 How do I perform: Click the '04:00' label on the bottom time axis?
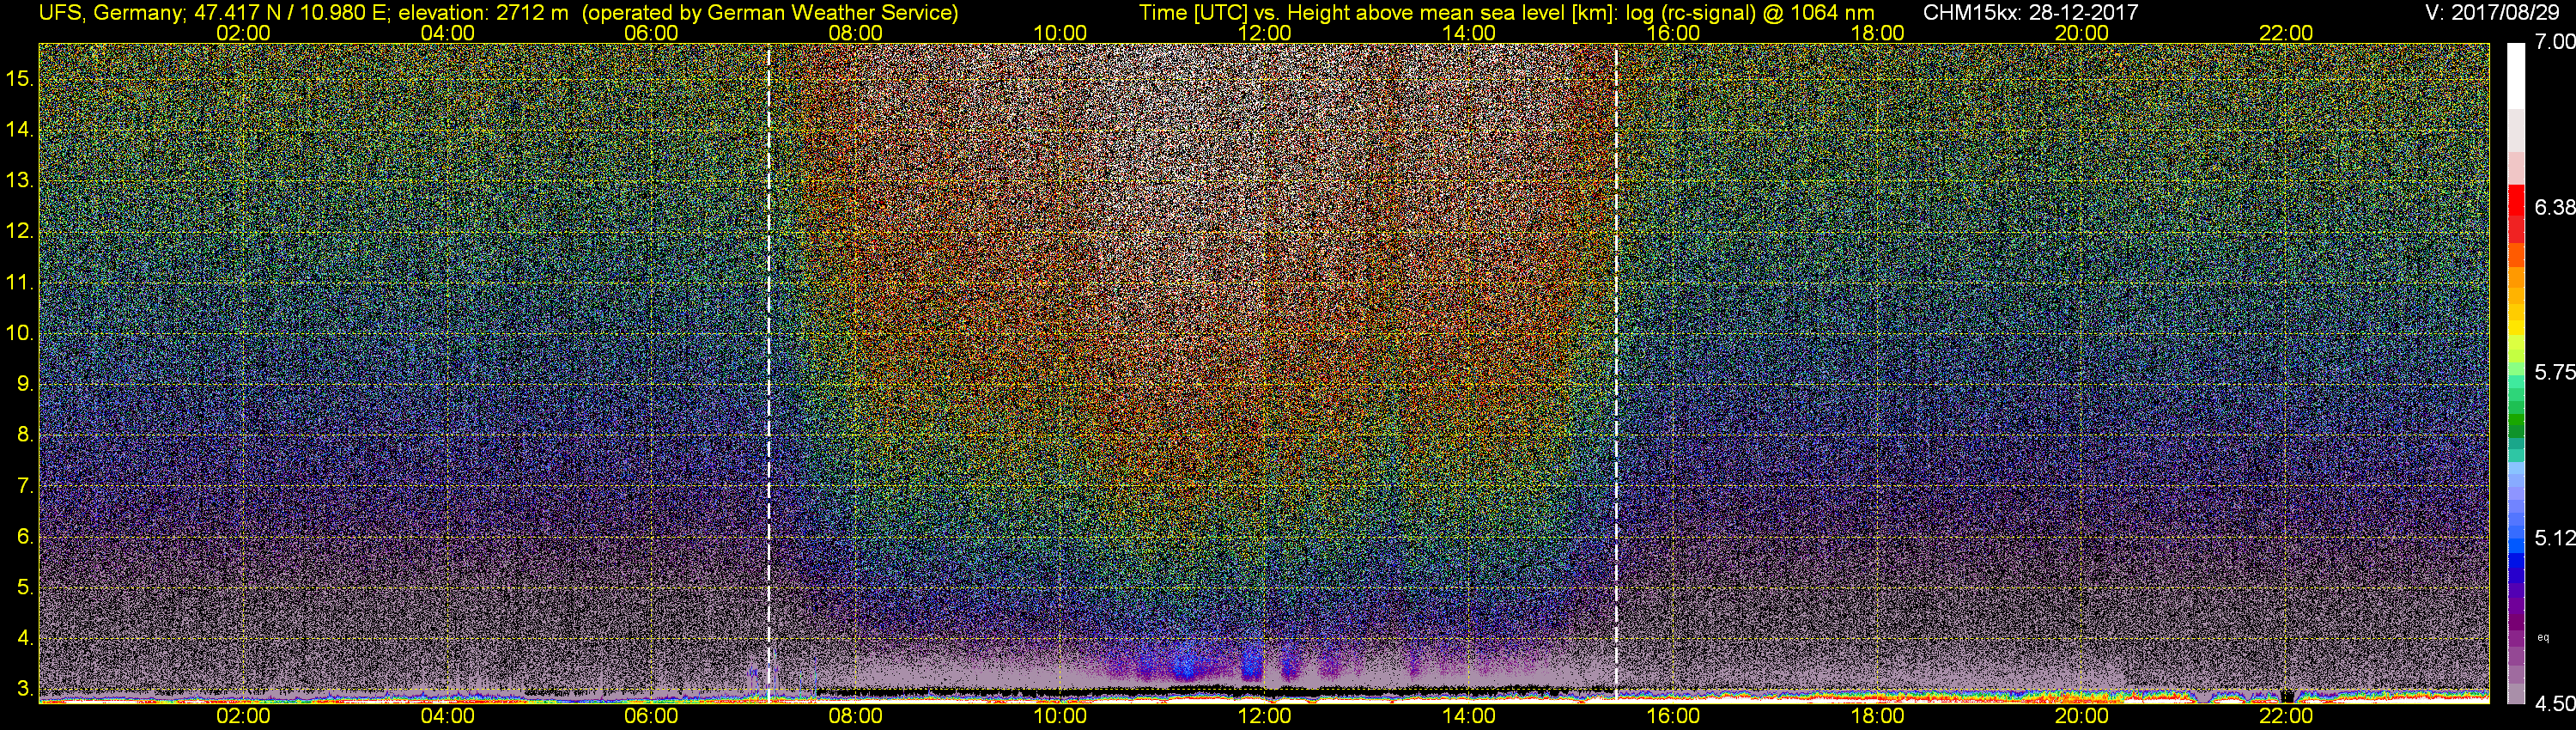pos(447,716)
